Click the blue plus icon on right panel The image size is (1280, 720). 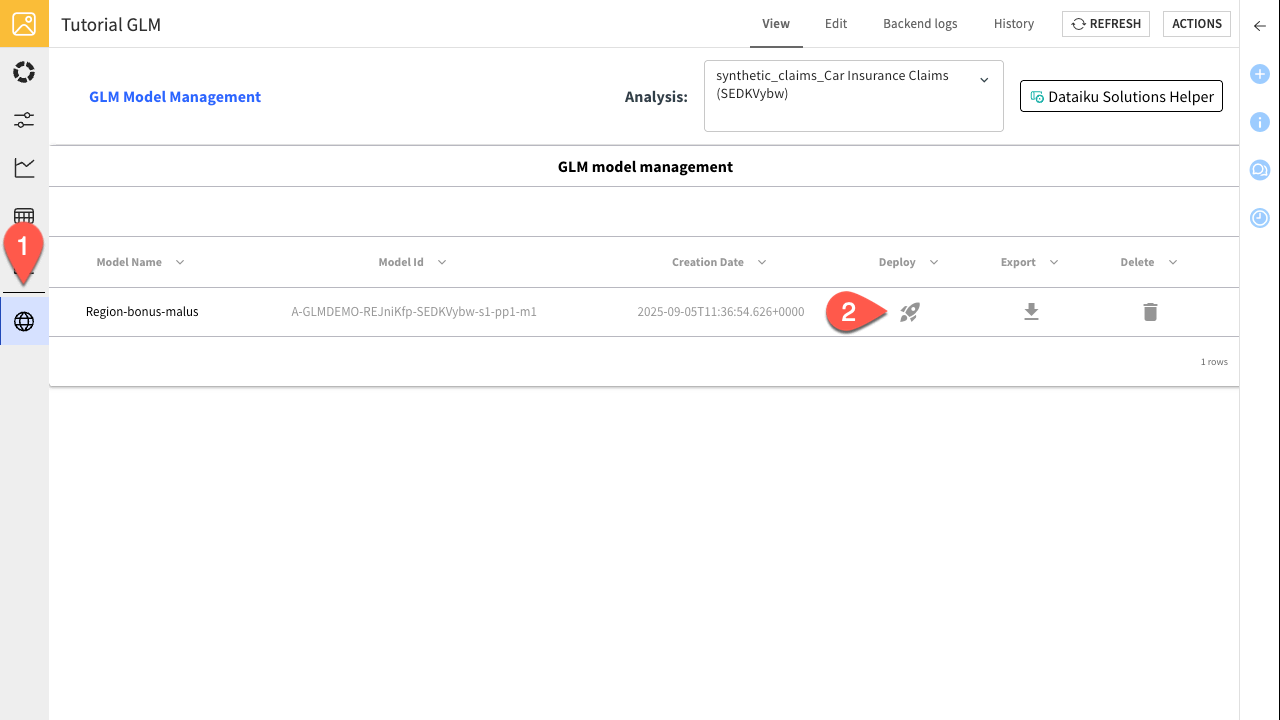click(x=1259, y=74)
